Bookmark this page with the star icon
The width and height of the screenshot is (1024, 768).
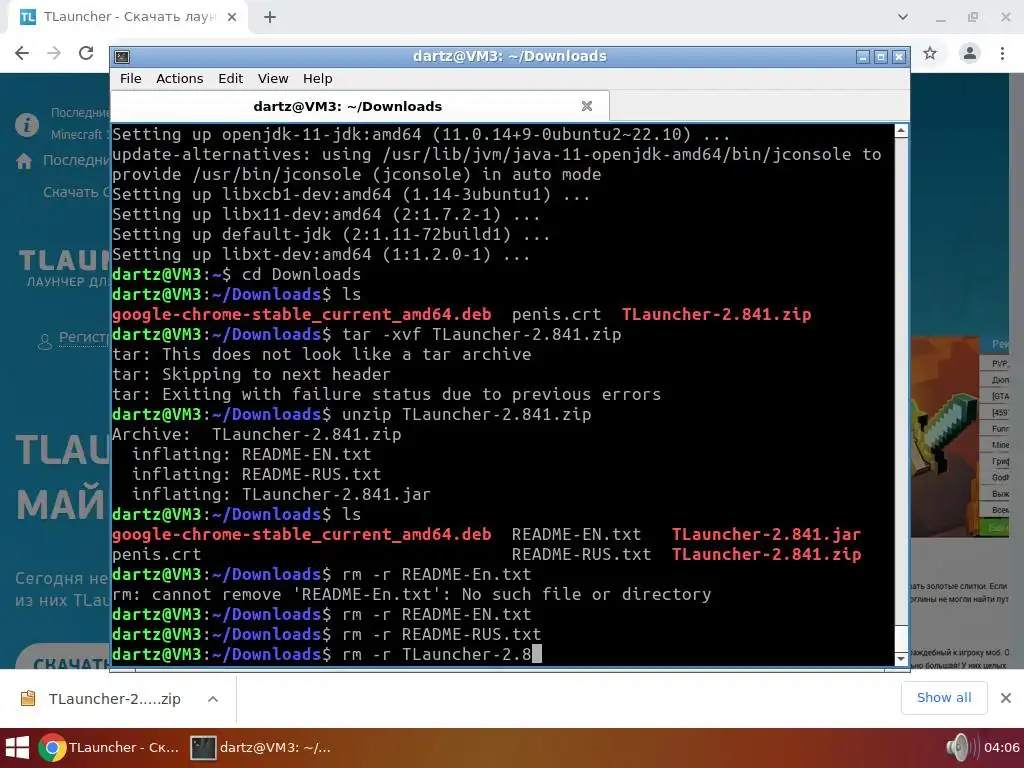coord(930,53)
